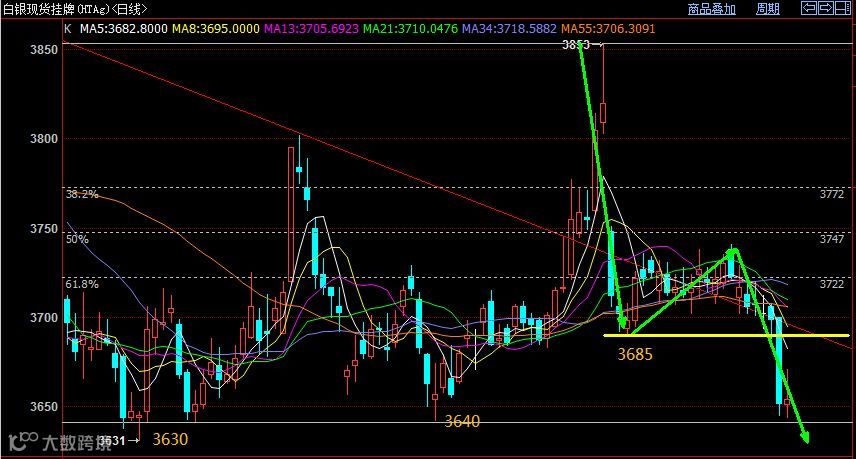Click the 3800 axis price label
Image resolution: width=856 pixels, height=459 pixels.
click(x=44, y=139)
